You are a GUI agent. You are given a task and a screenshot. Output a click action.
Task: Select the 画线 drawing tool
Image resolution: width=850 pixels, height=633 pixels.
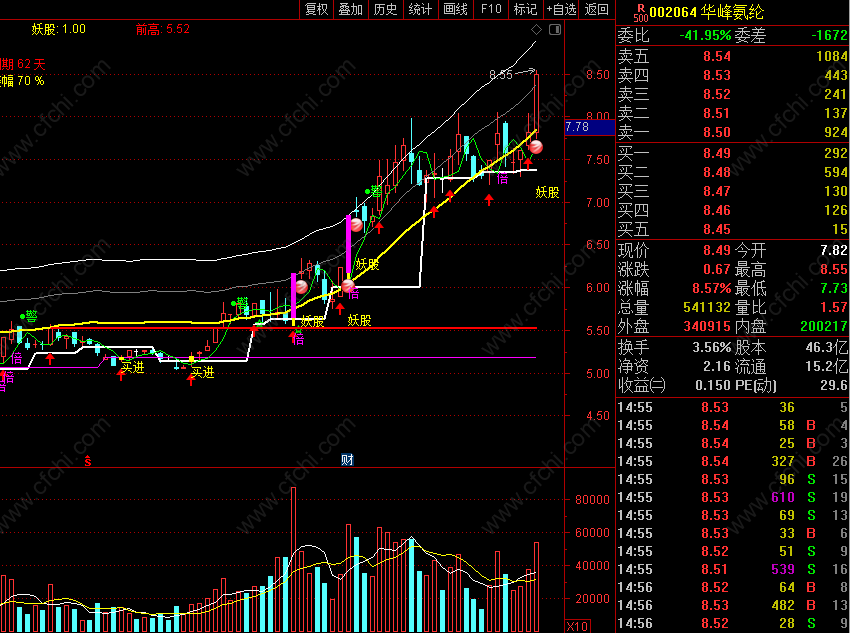click(x=455, y=9)
